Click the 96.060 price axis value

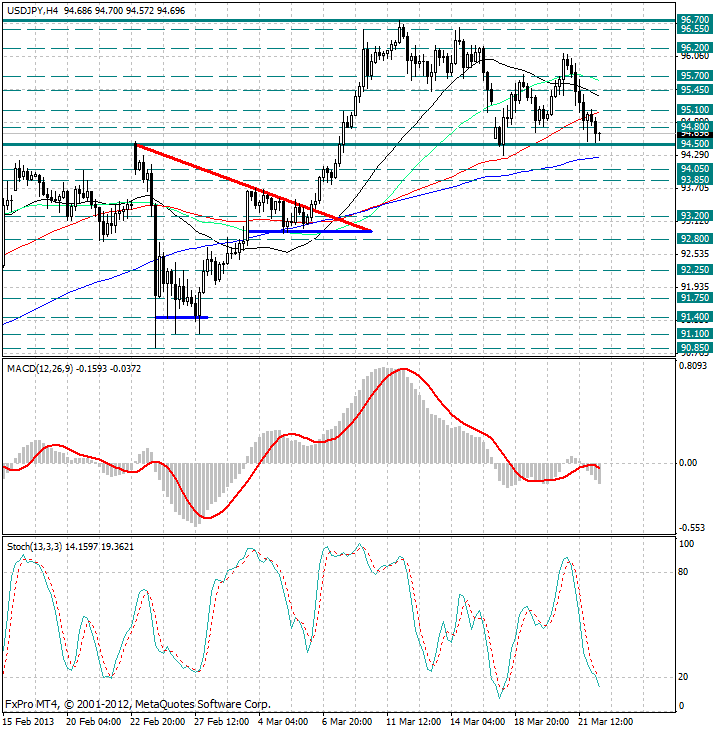[695, 56]
